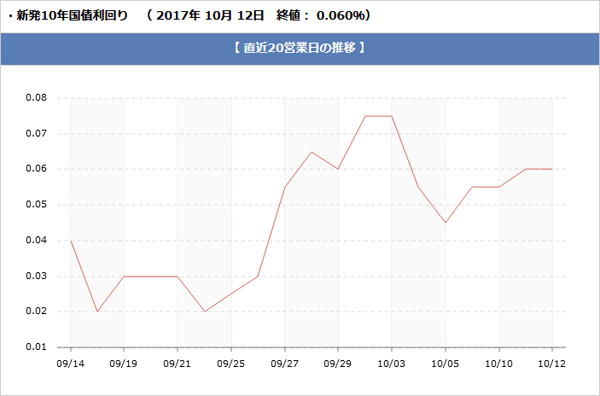Click the 10/03 x-axis date label
Image resolution: width=600 pixels, height=396 pixels.
point(391,363)
